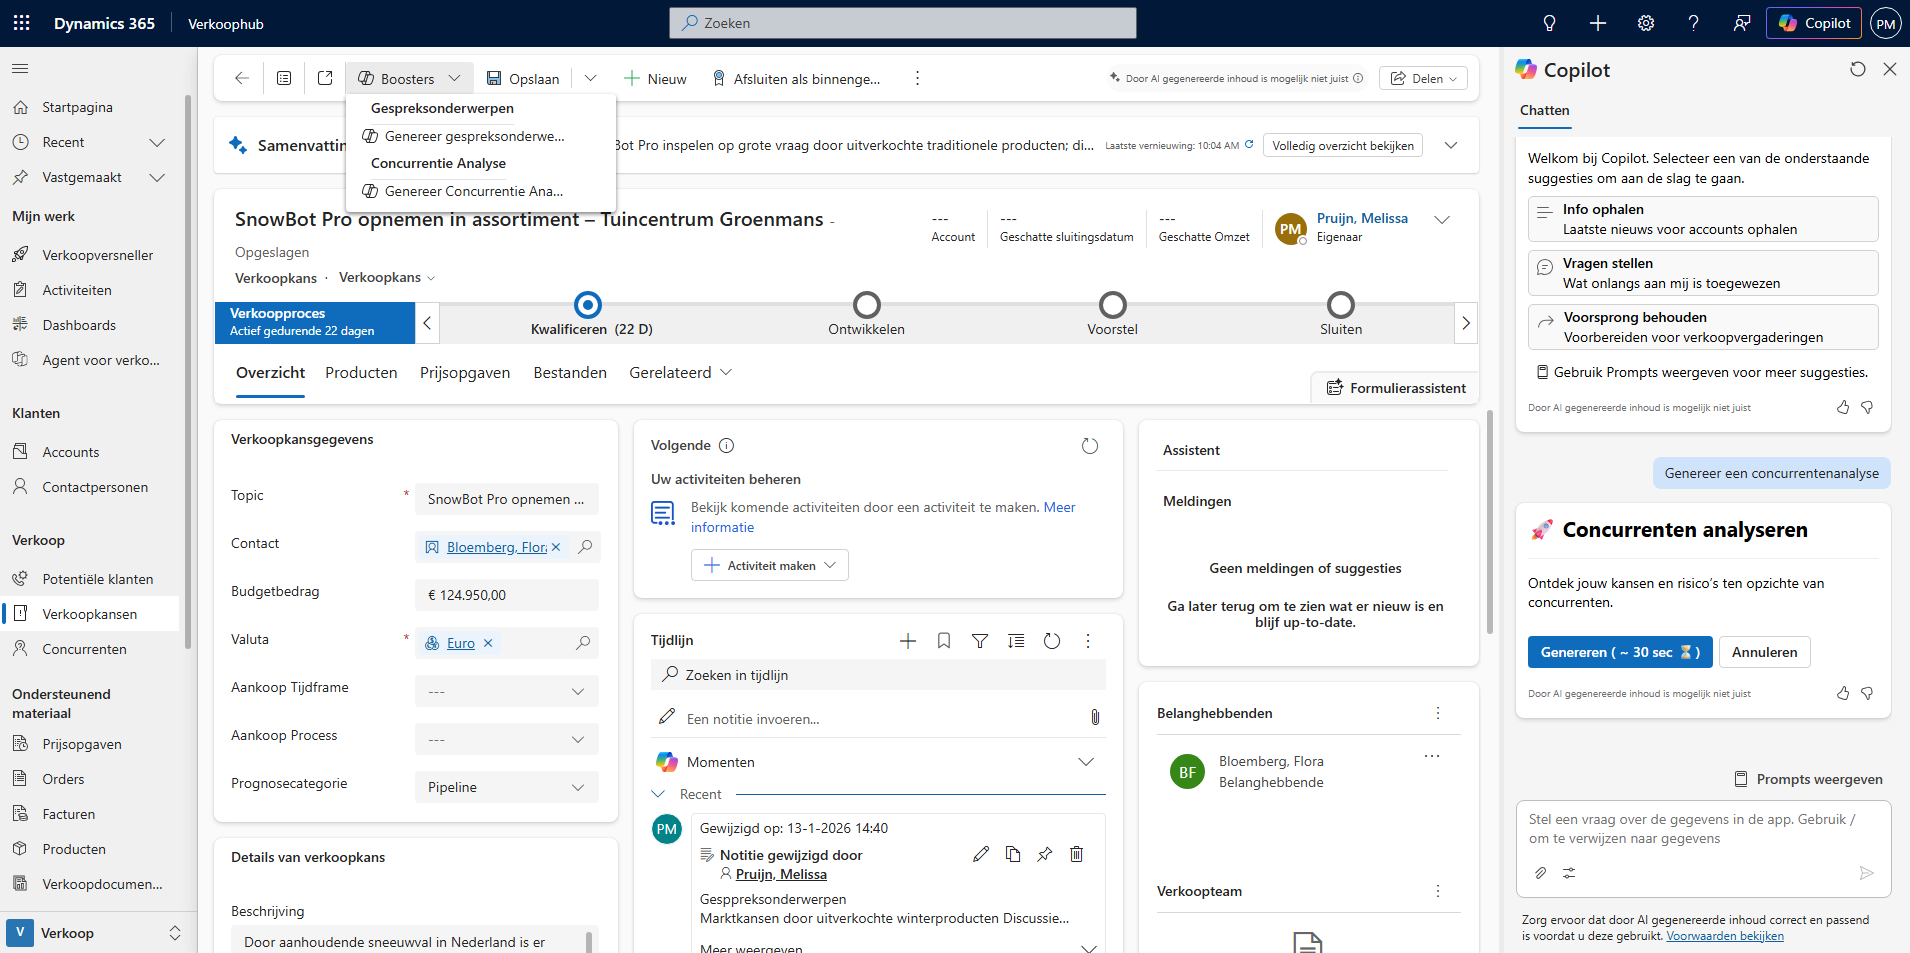
Task: Click the timeline bookmark icon
Action: point(943,641)
